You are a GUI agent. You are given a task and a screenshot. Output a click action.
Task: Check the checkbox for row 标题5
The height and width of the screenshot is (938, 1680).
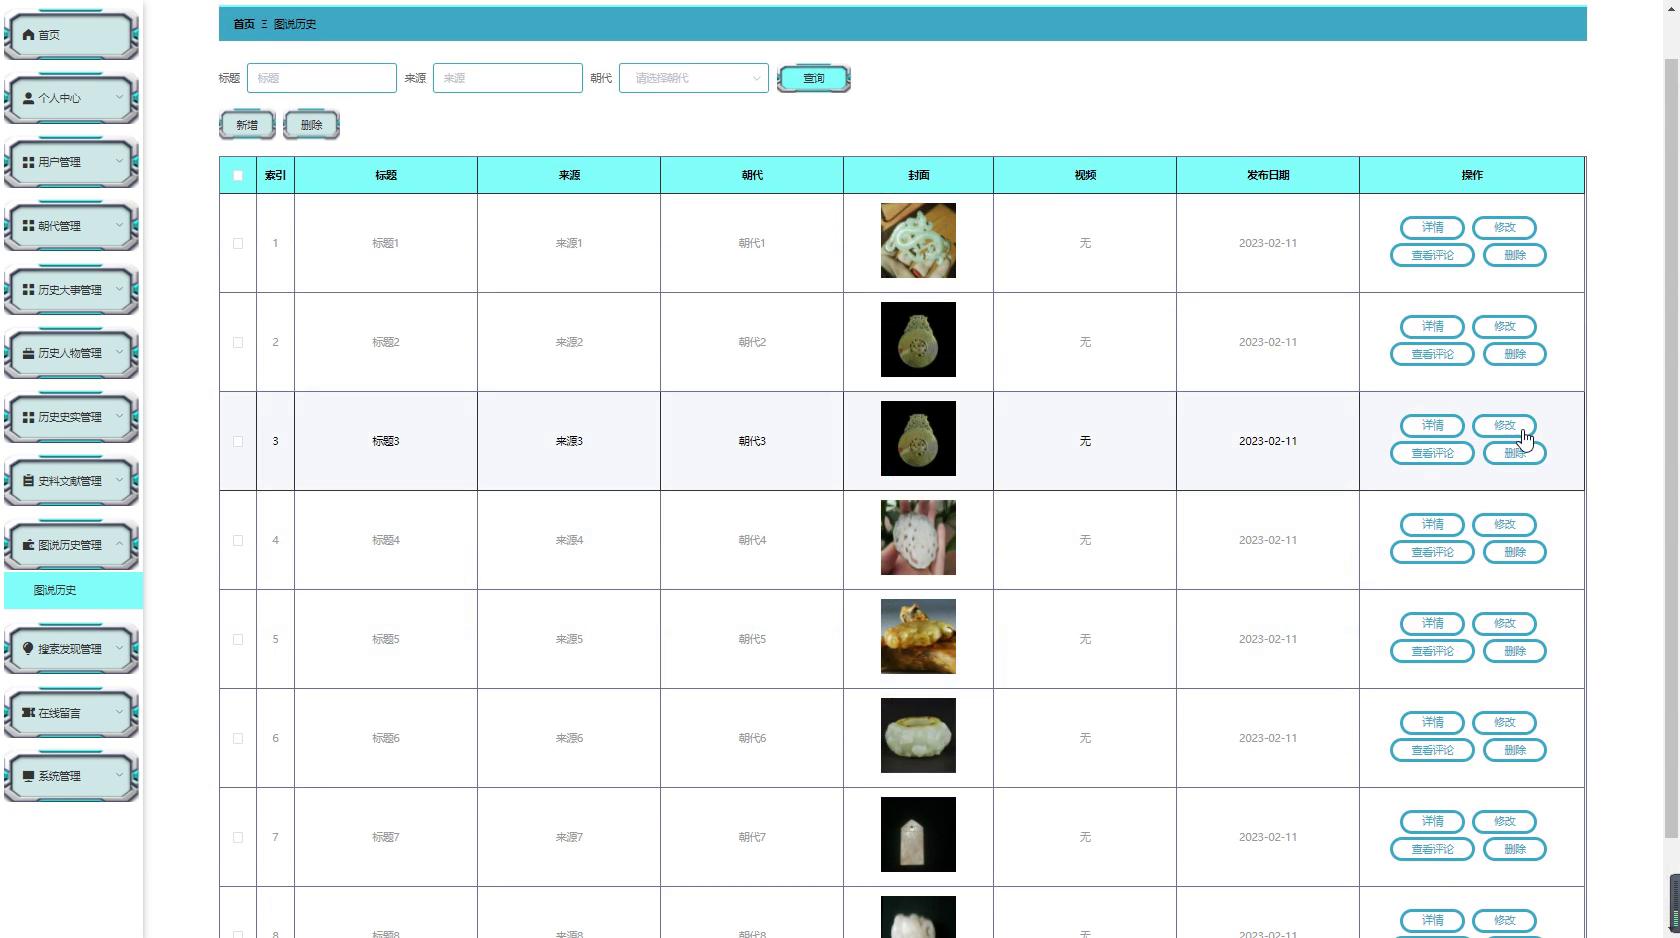238,639
